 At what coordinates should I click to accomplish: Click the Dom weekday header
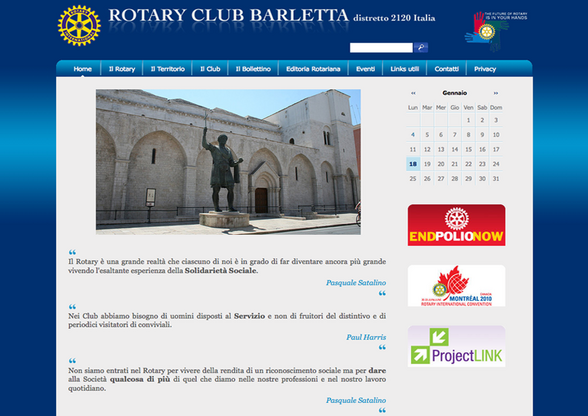[x=496, y=108]
